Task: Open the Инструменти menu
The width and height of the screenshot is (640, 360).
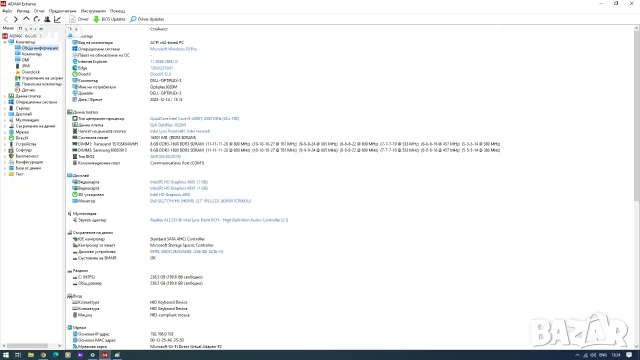Action: point(93,11)
